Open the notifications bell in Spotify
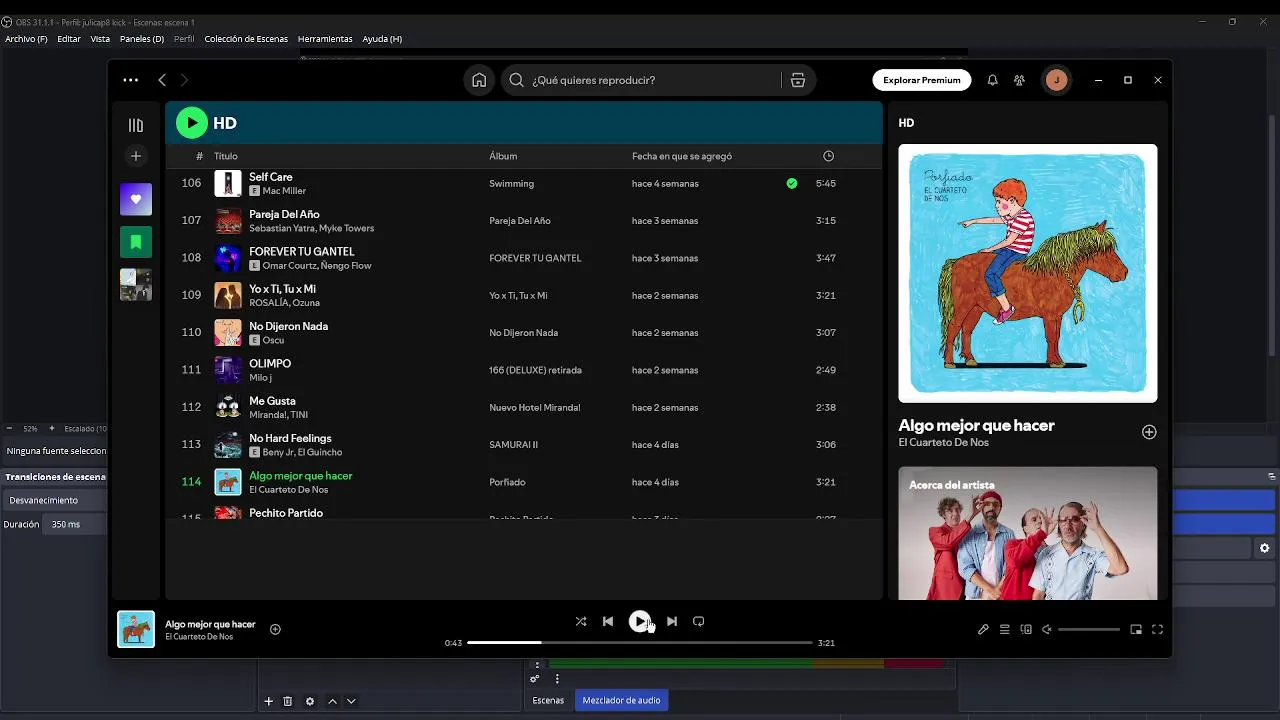The image size is (1280, 720). 992,80
